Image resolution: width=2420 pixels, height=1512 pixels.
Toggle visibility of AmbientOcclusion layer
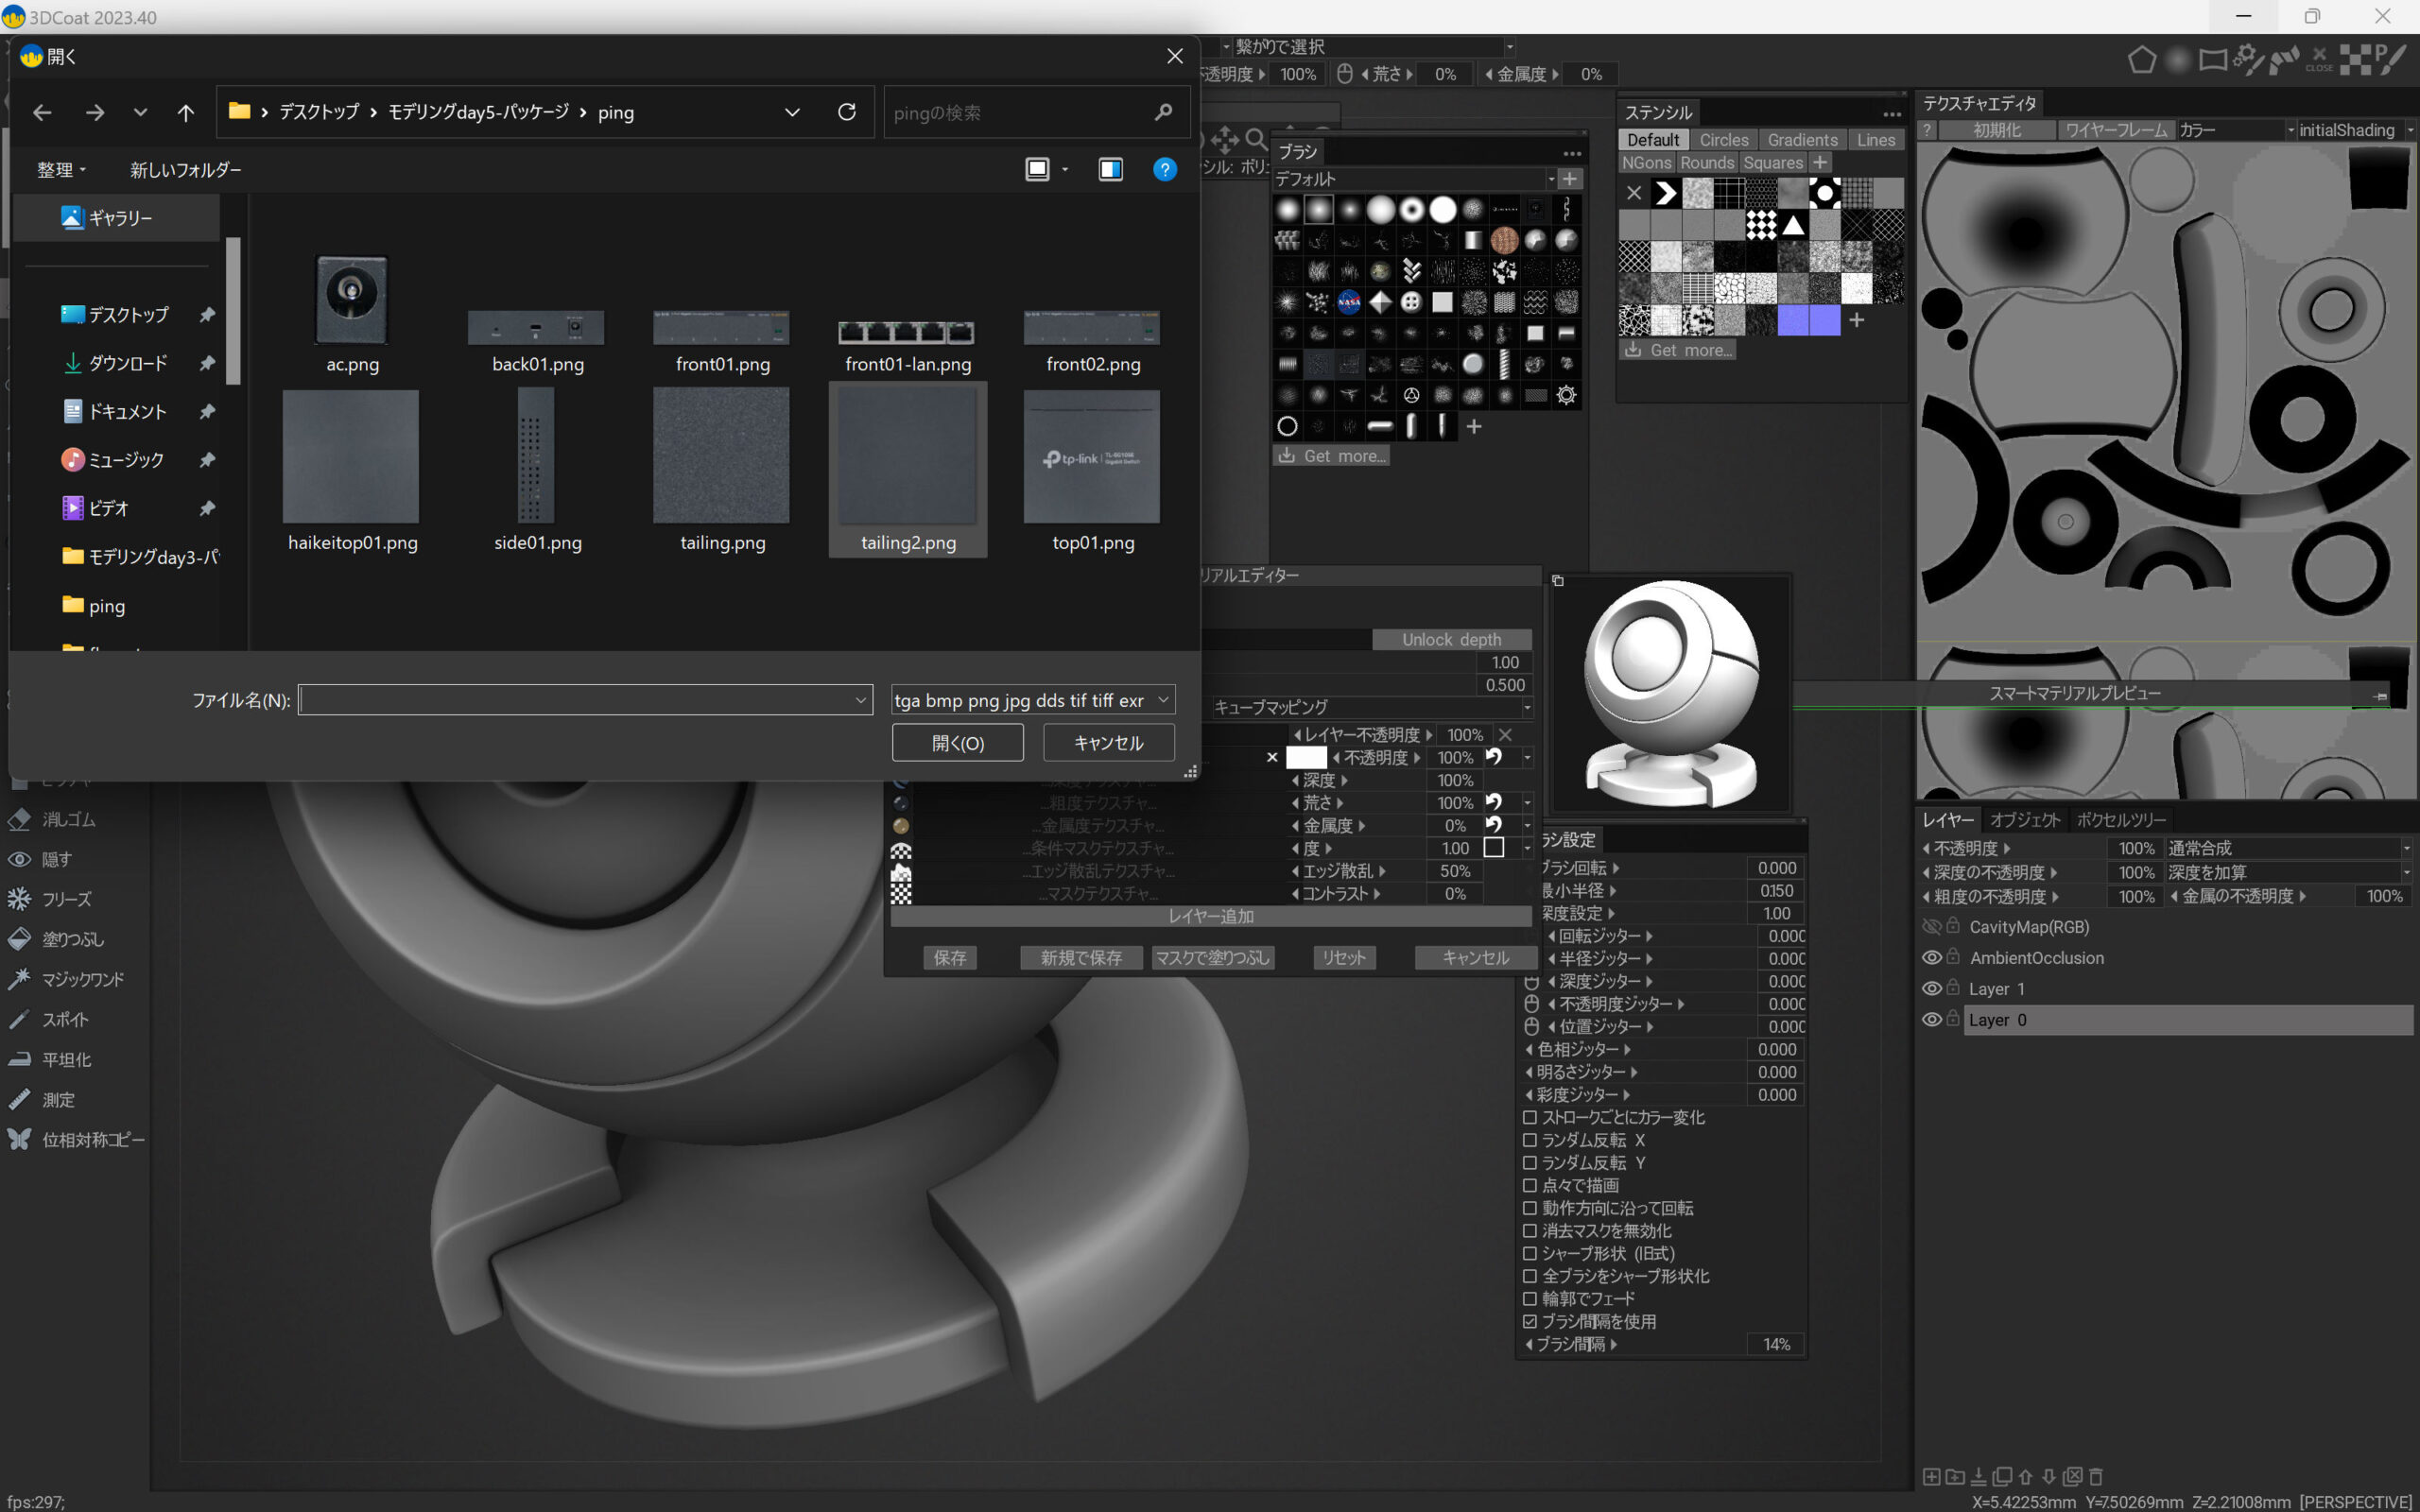1932,957
